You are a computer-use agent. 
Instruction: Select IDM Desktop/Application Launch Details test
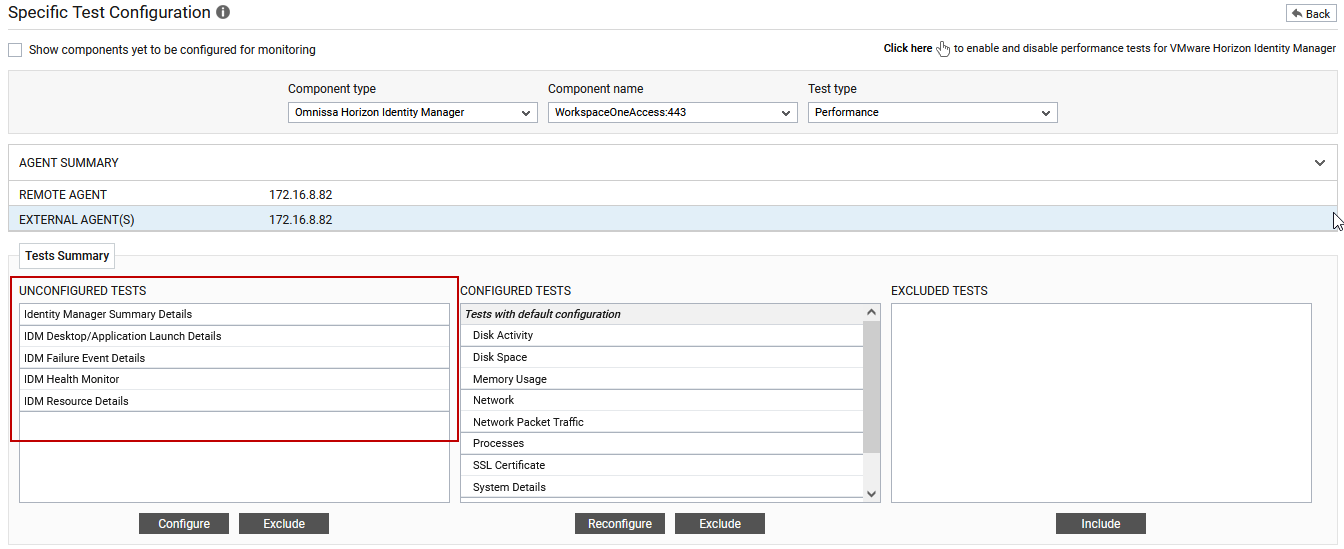235,336
